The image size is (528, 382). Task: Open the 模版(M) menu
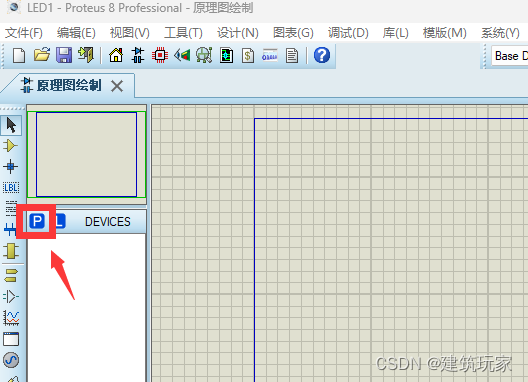coord(444,33)
